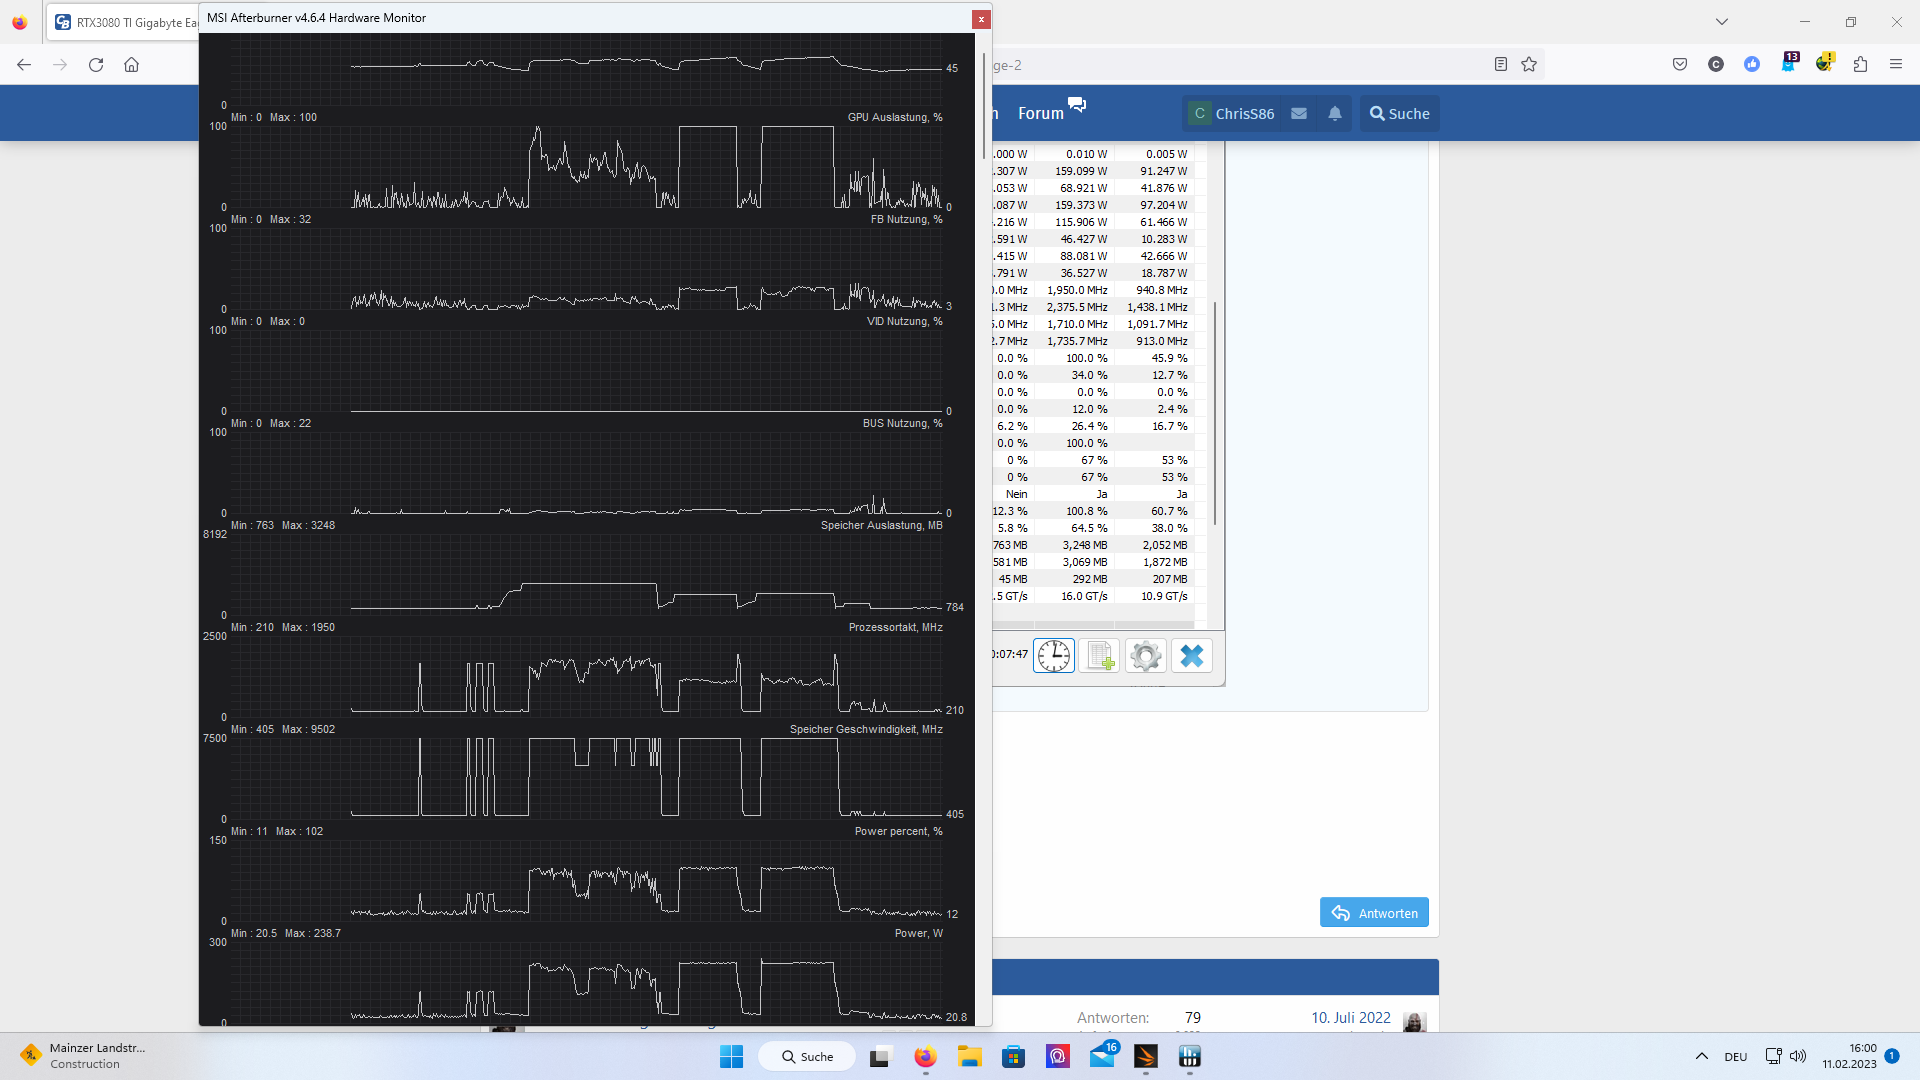Screen dimensions: 1920x1080
Task: Open the 10. Juli 2022 date link
Action: pos(1350,1017)
